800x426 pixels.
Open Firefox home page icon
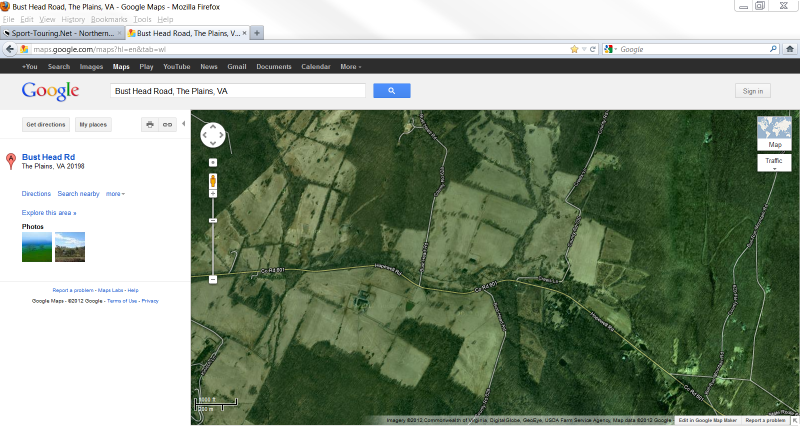pos(790,49)
